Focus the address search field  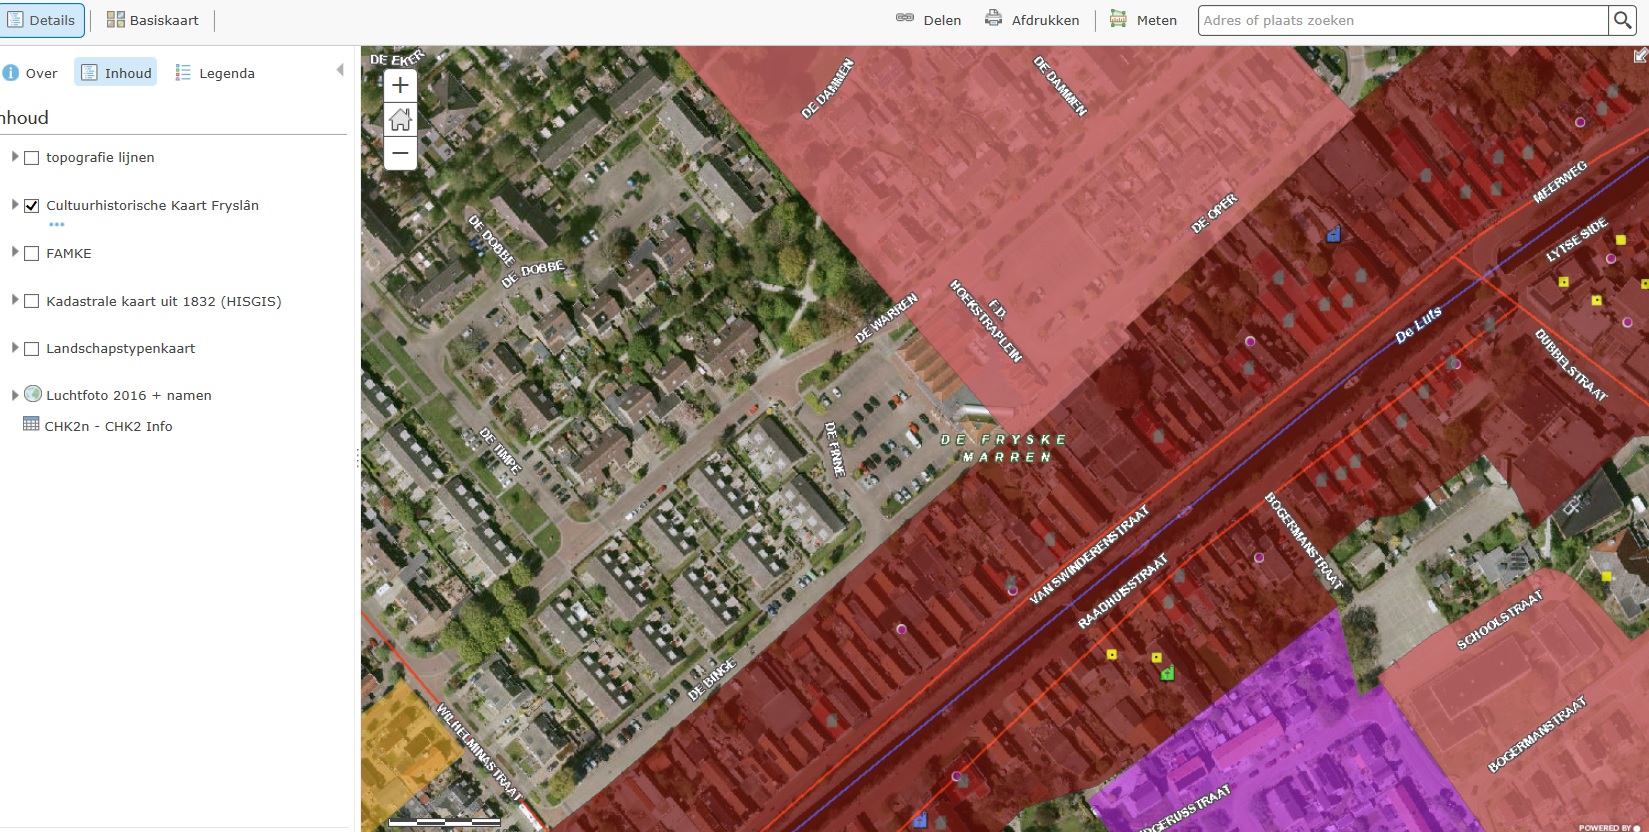pyautogui.click(x=1403, y=20)
